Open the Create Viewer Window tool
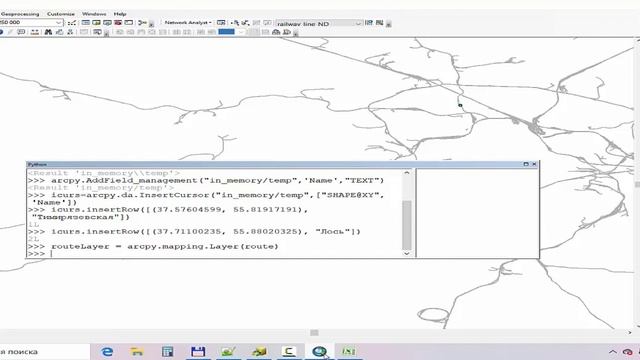Screen dimensions: 640x360 click(x=97, y=32)
